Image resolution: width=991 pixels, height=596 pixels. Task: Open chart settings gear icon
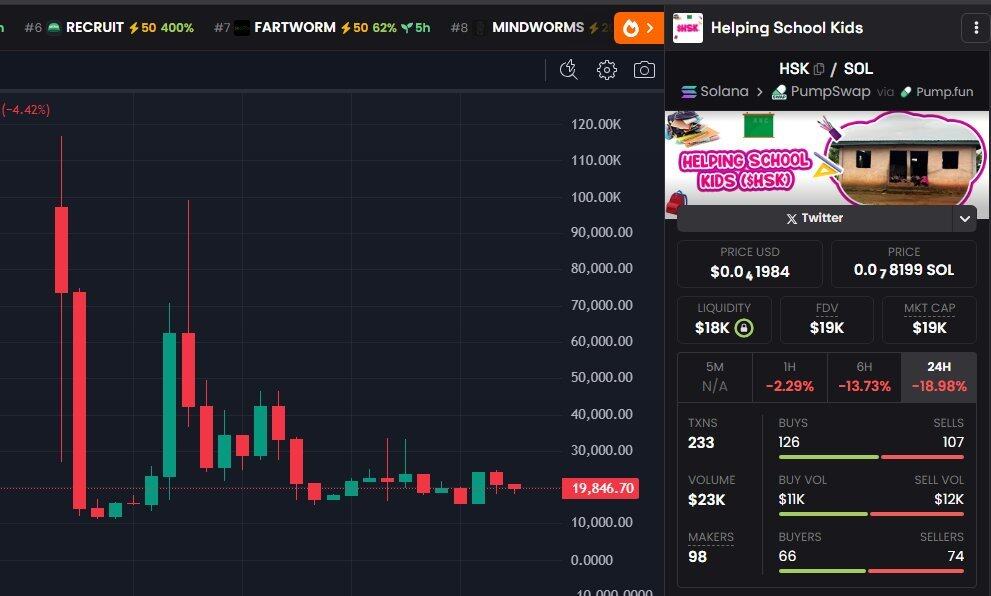pos(607,70)
